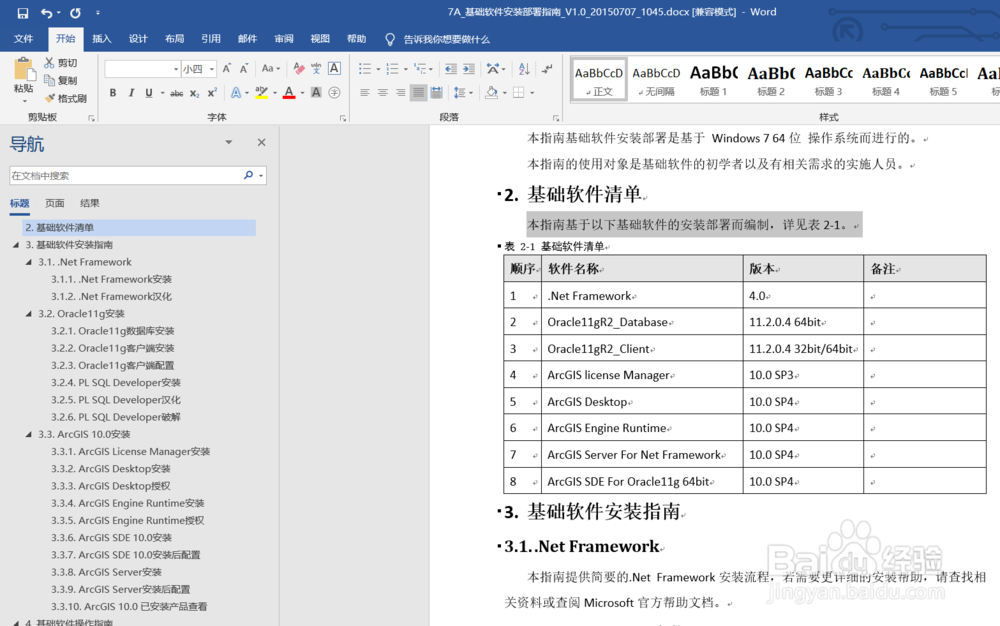1000x626 pixels.
Task: Switch to the 布局 ribbon tab
Action: coord(175,39)
